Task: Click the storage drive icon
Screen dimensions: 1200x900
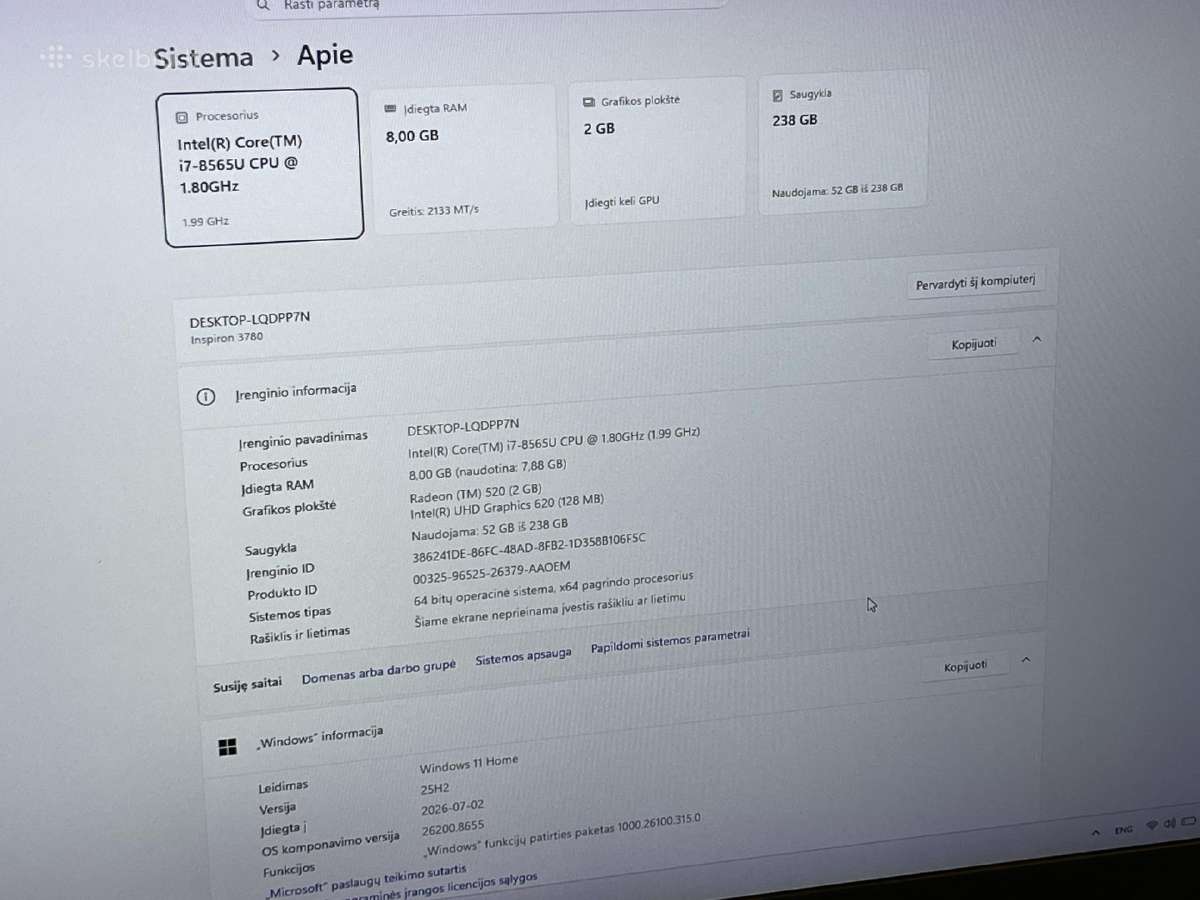Action: (x=778, y=95)
